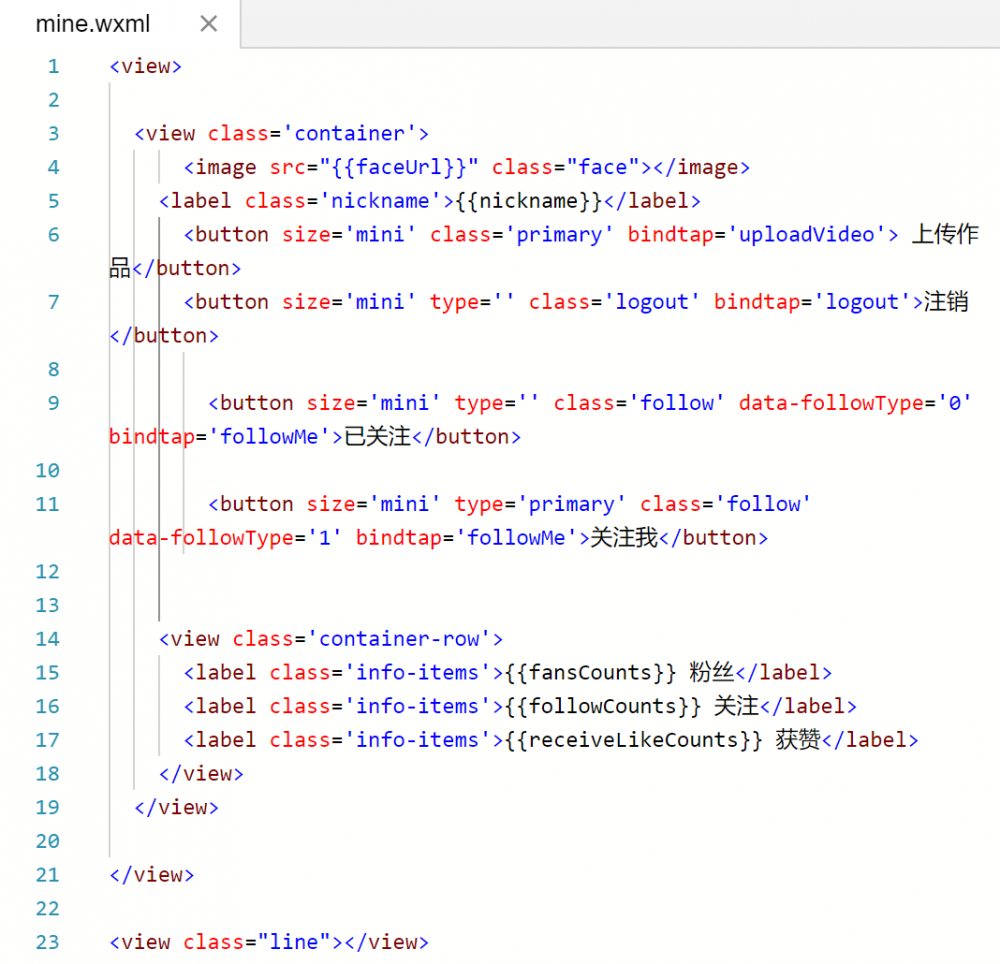This screenshot has width=1000, height=964.
Task: Click the 'container' class value on line 3
Action: pos(349,134)
